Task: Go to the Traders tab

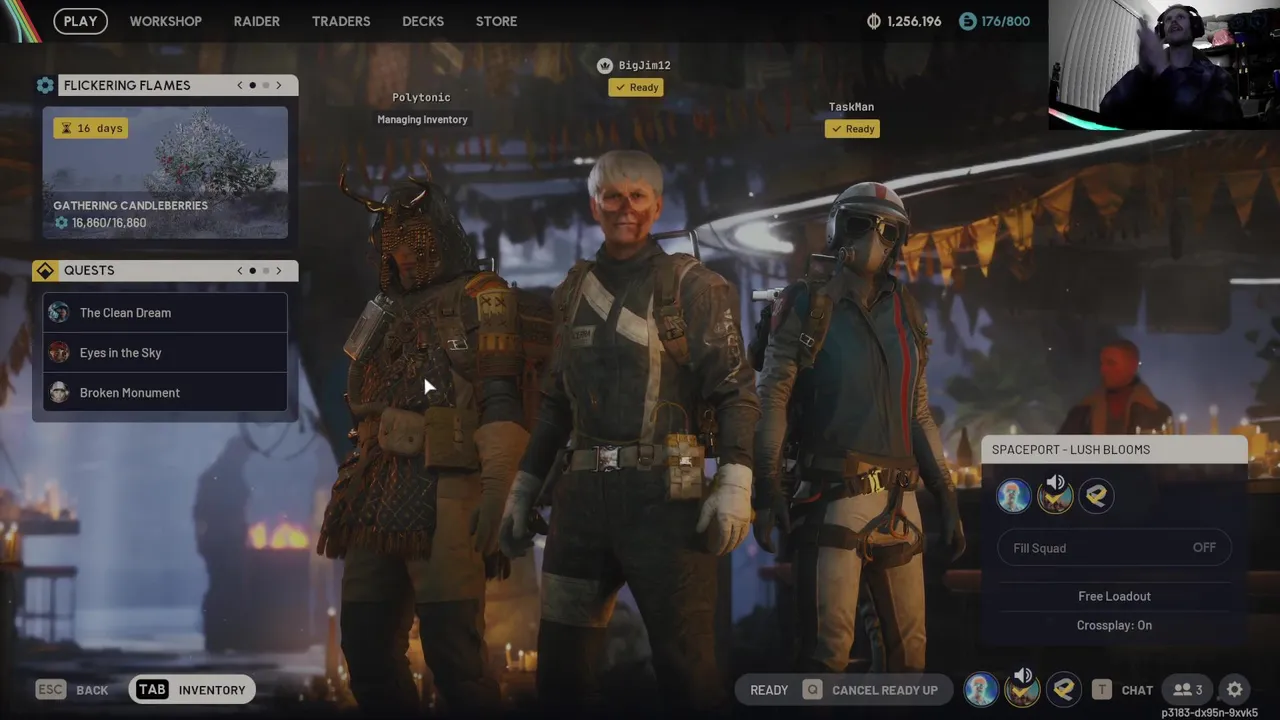Action: pos(341,21)
